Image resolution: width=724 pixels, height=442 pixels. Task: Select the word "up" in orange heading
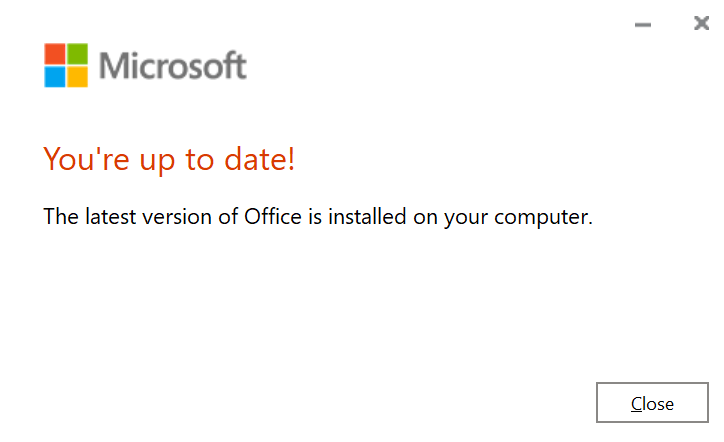[159, 161]
